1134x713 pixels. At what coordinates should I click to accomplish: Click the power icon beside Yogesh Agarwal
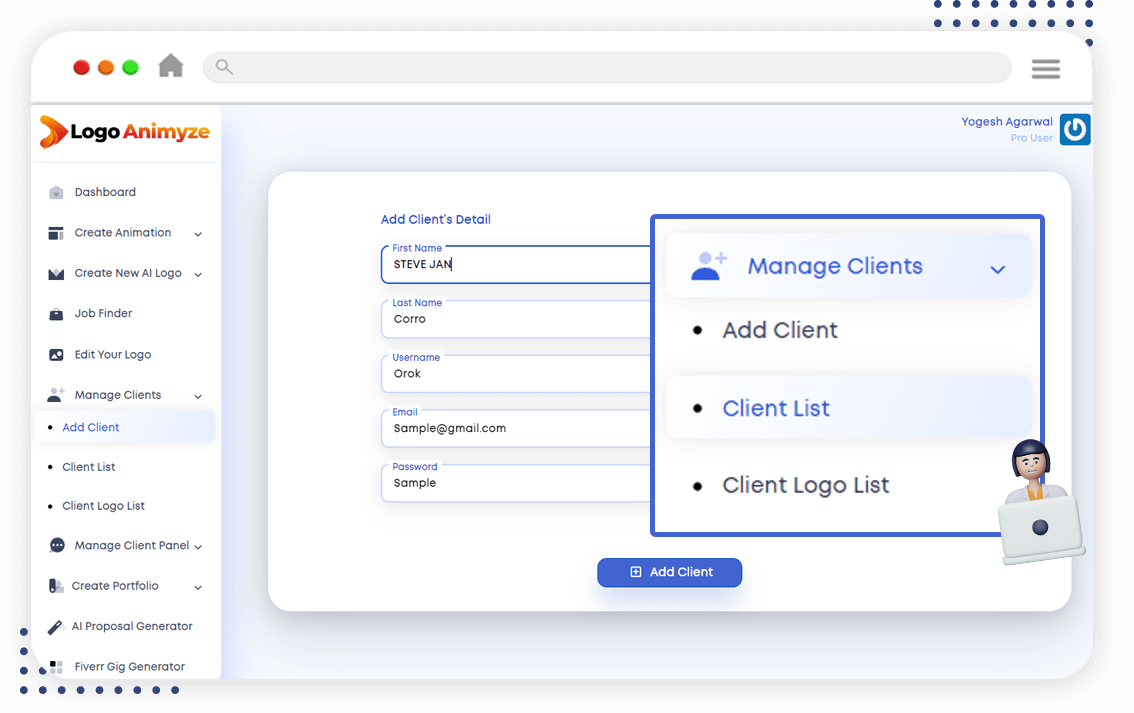1074,129
